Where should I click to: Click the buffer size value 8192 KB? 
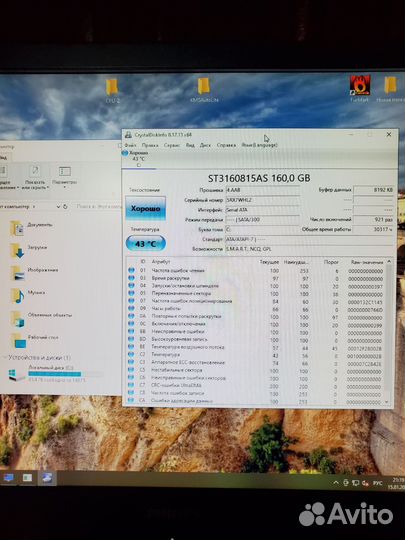pos(374,190)
